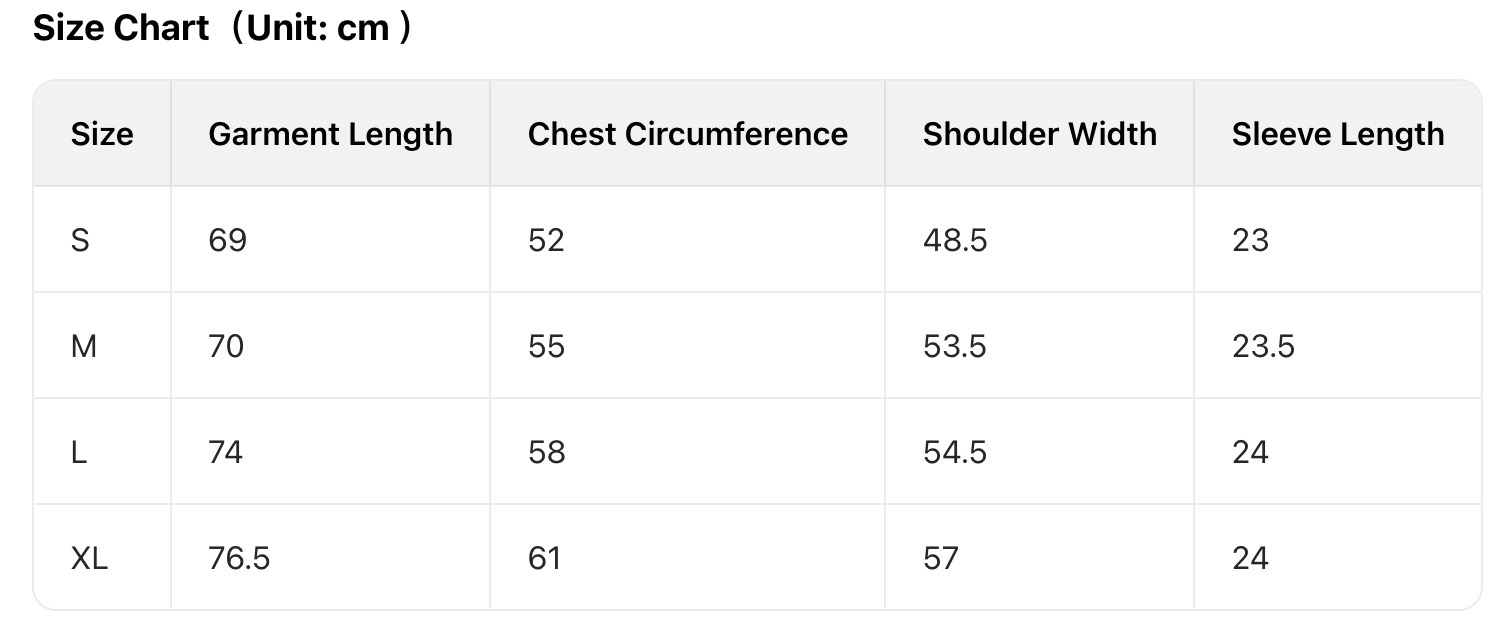Click chest circumference value 55
Viewport: 1496px width, 620px height.
click(x=546, y=346)
